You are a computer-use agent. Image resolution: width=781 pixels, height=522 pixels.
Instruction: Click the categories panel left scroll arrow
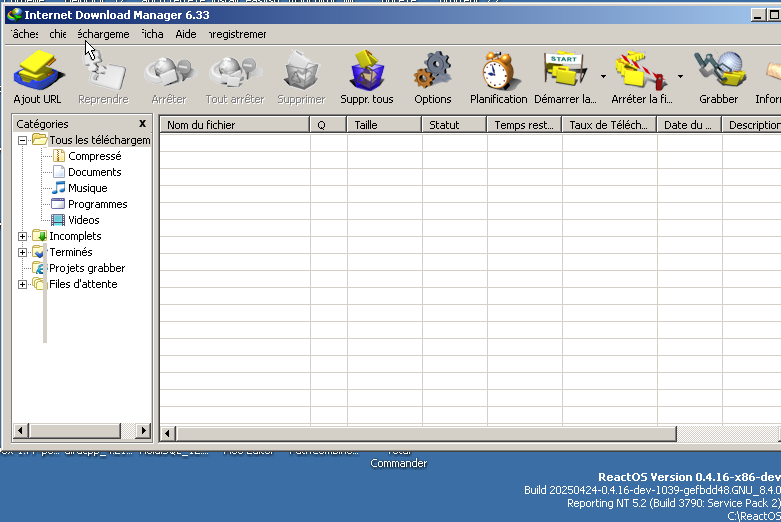pos(20,430)
